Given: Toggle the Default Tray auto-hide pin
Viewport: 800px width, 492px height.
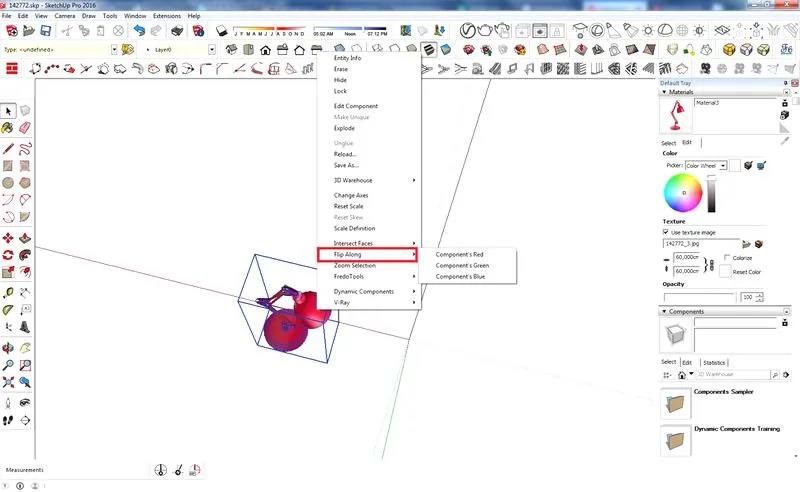Looking at the screenshot, I should click(x=786, y=83).
